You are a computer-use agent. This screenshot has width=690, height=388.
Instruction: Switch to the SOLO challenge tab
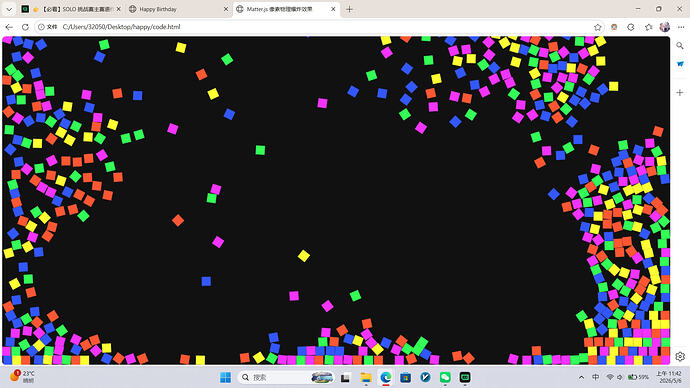point(70,9)
